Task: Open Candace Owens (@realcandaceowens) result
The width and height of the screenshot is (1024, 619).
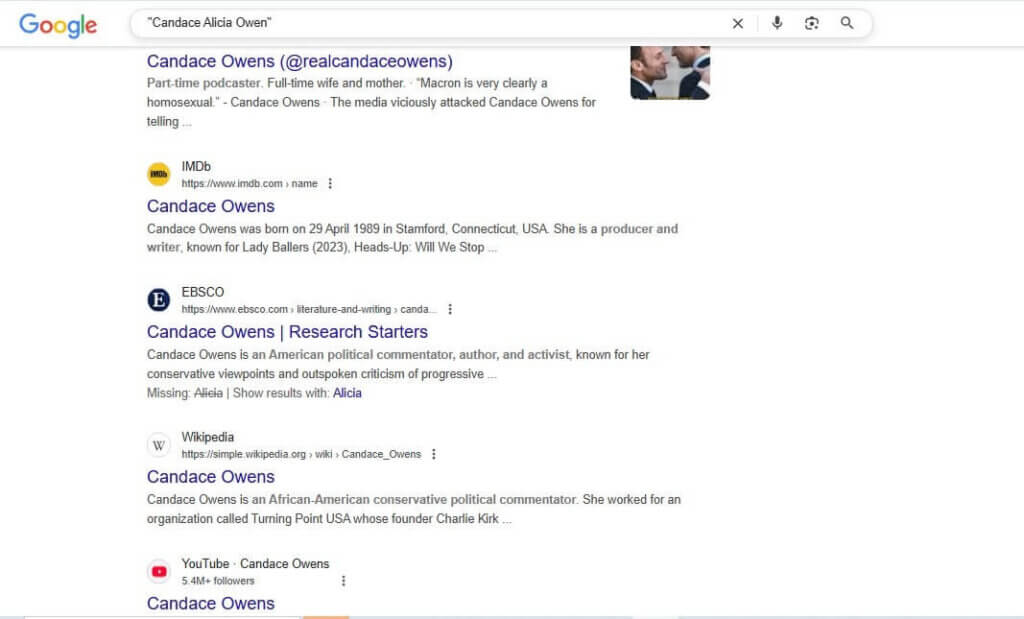Action: click(x=299, y=62)
